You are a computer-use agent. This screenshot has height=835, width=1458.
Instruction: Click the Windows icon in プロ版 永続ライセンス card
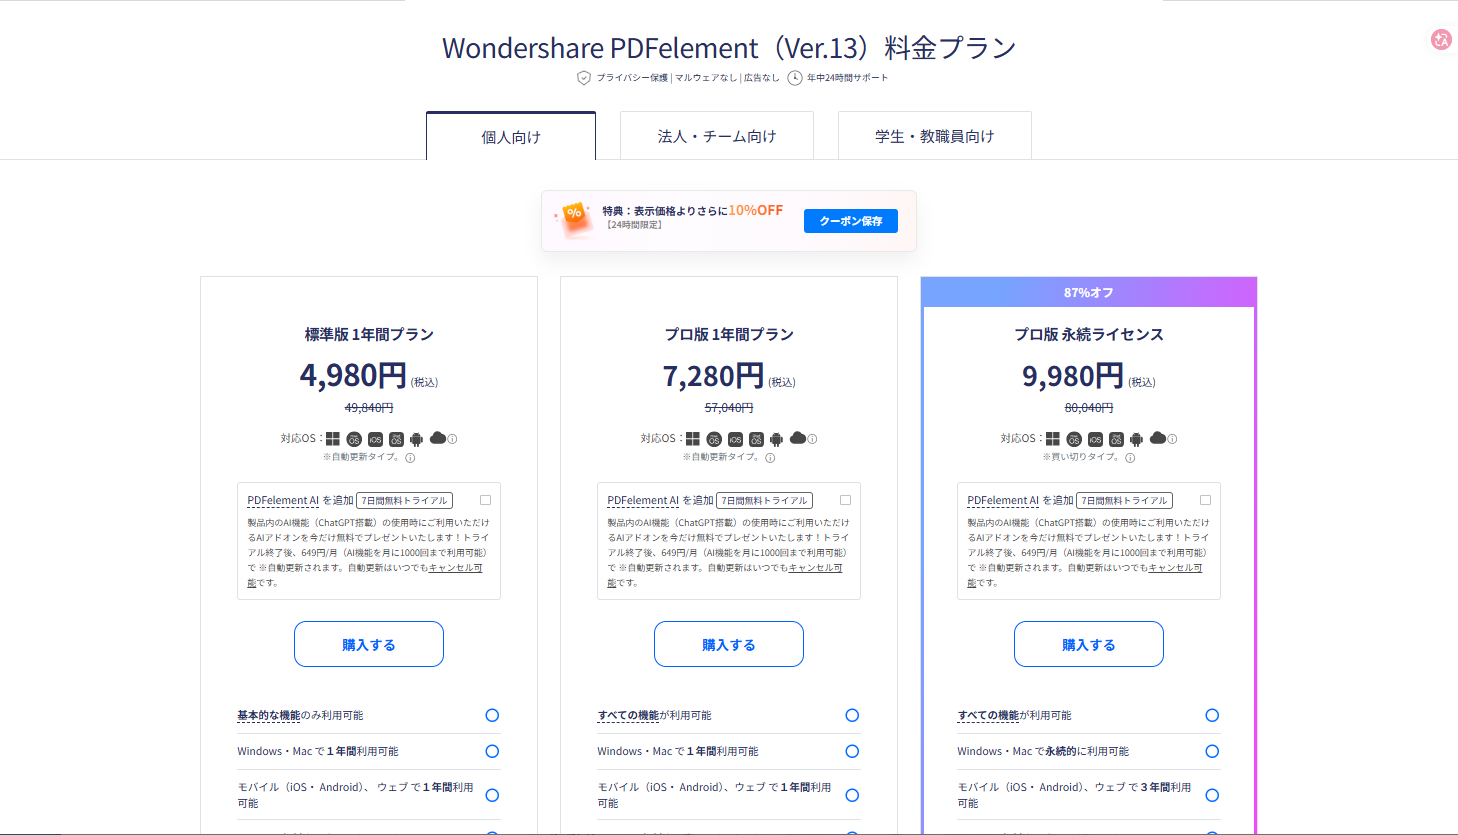pos(1053,439)
